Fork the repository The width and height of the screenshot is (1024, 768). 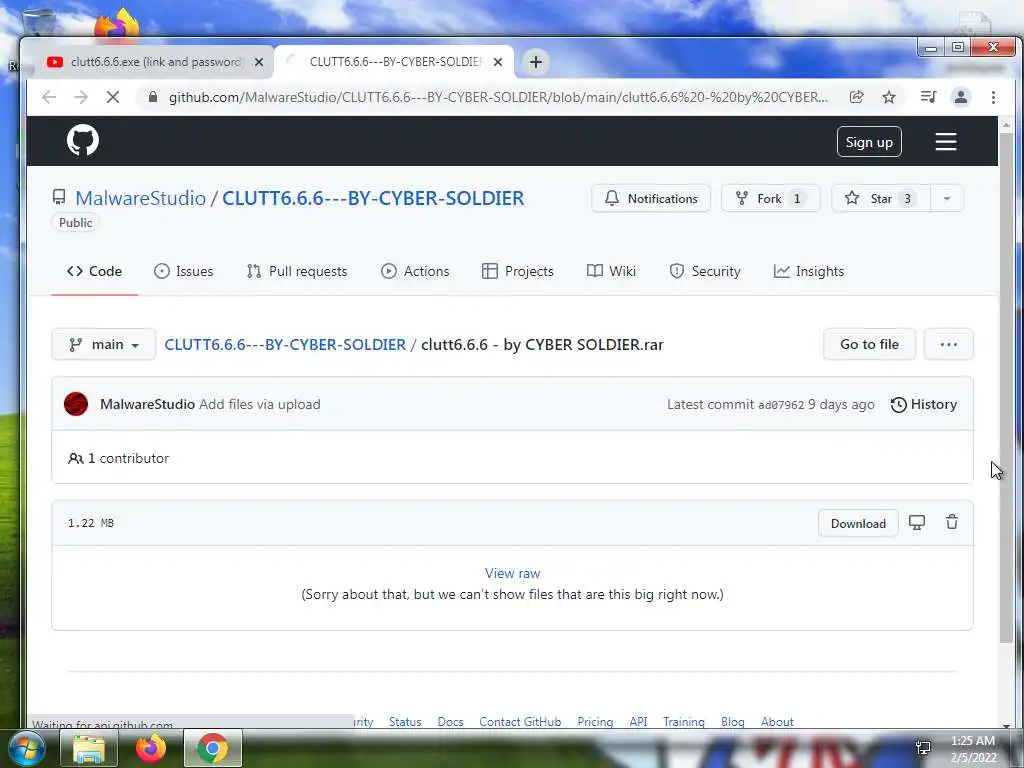tap(770, 198)
